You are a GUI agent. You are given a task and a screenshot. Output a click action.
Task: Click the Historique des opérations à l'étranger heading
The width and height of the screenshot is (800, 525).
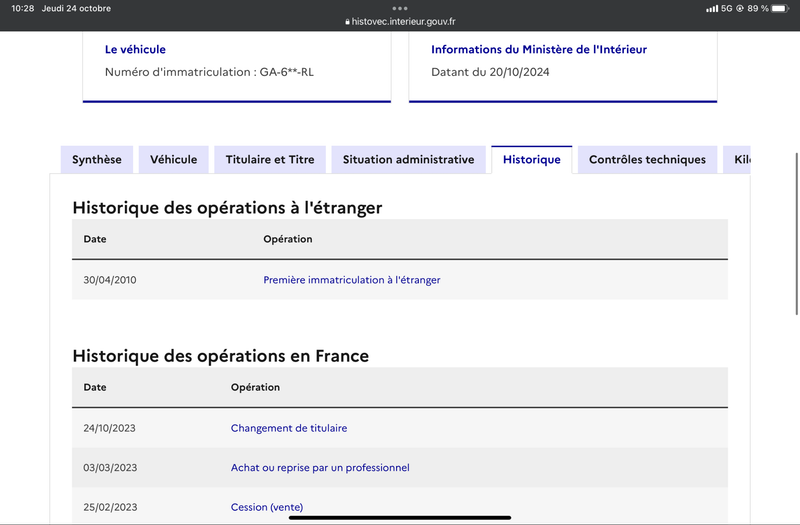point(227,208)
